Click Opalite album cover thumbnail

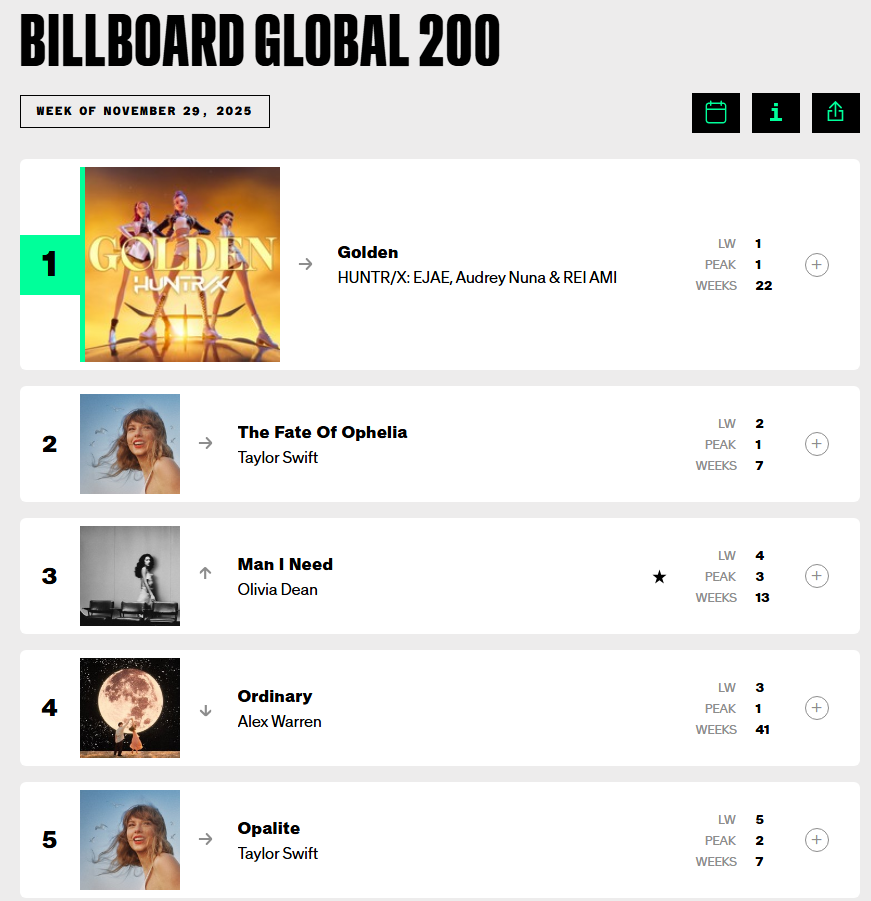pos(130,840)
